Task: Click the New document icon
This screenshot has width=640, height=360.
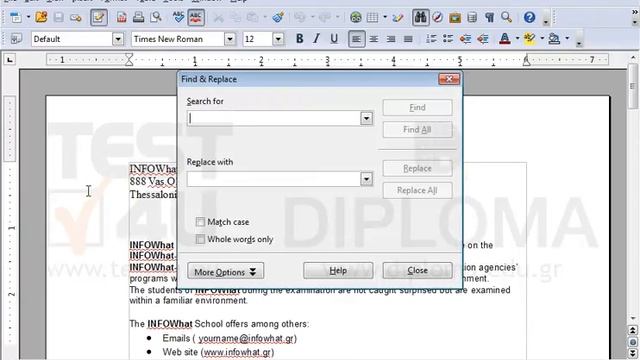Action: coord(16,18)
